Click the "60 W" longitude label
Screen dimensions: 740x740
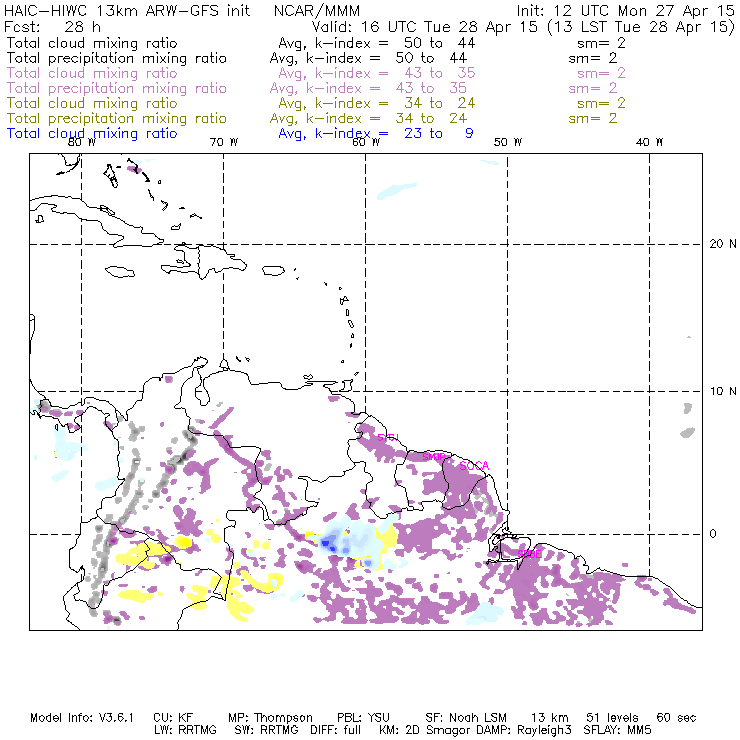coord(366,143)
